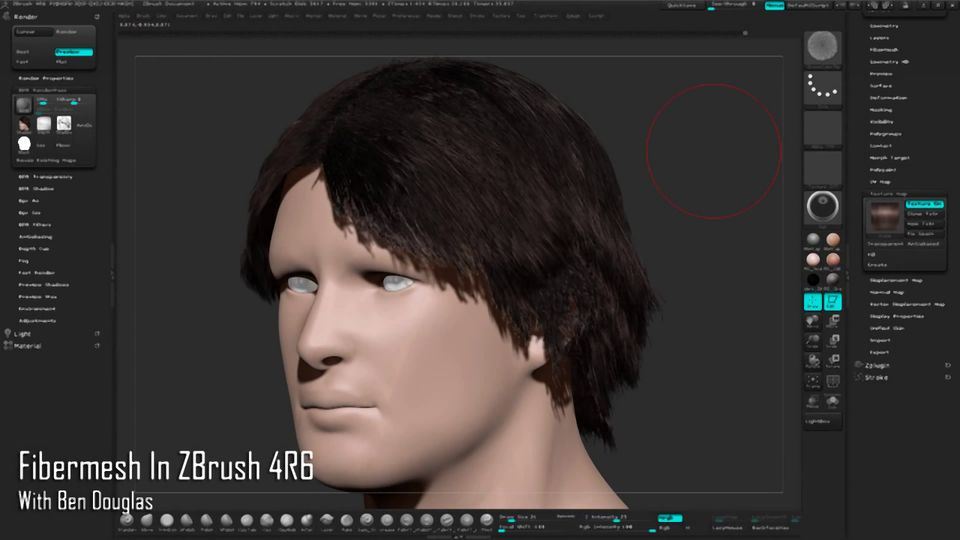Toggle the cyan Mrgb button by Z Intensity
The width and height of the screenshot is (960, 540).
(x=669, y=518)
